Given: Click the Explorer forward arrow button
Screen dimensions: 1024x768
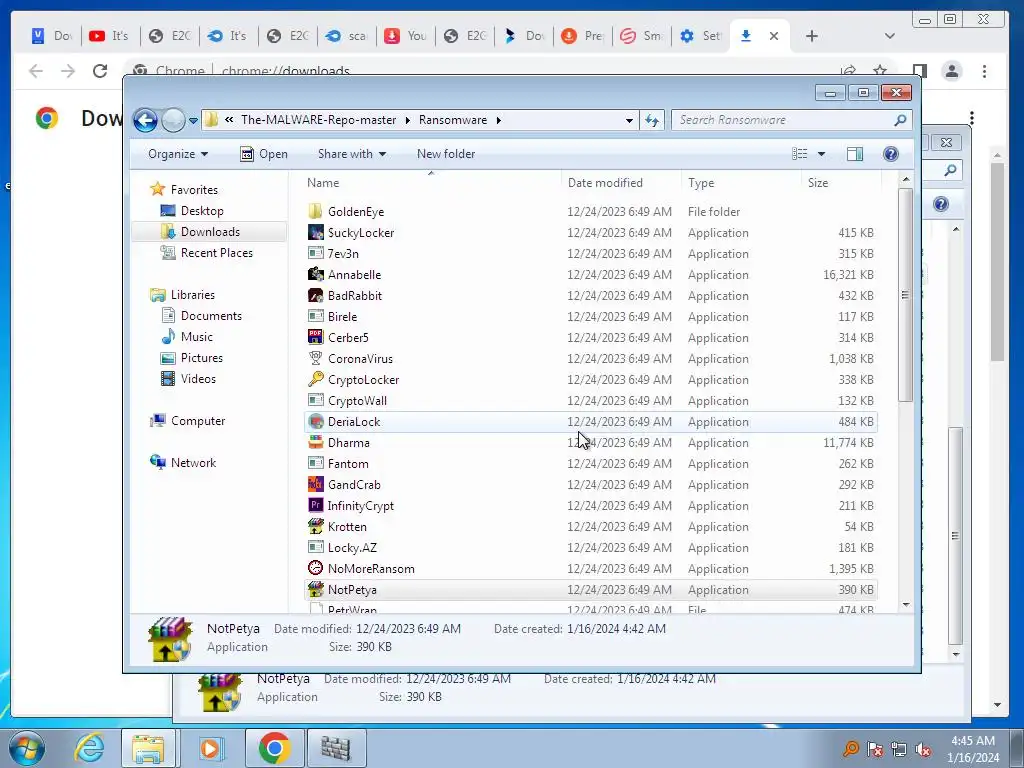Looking at the screenshot, I should pyautogui.click(x=173, y=120).
